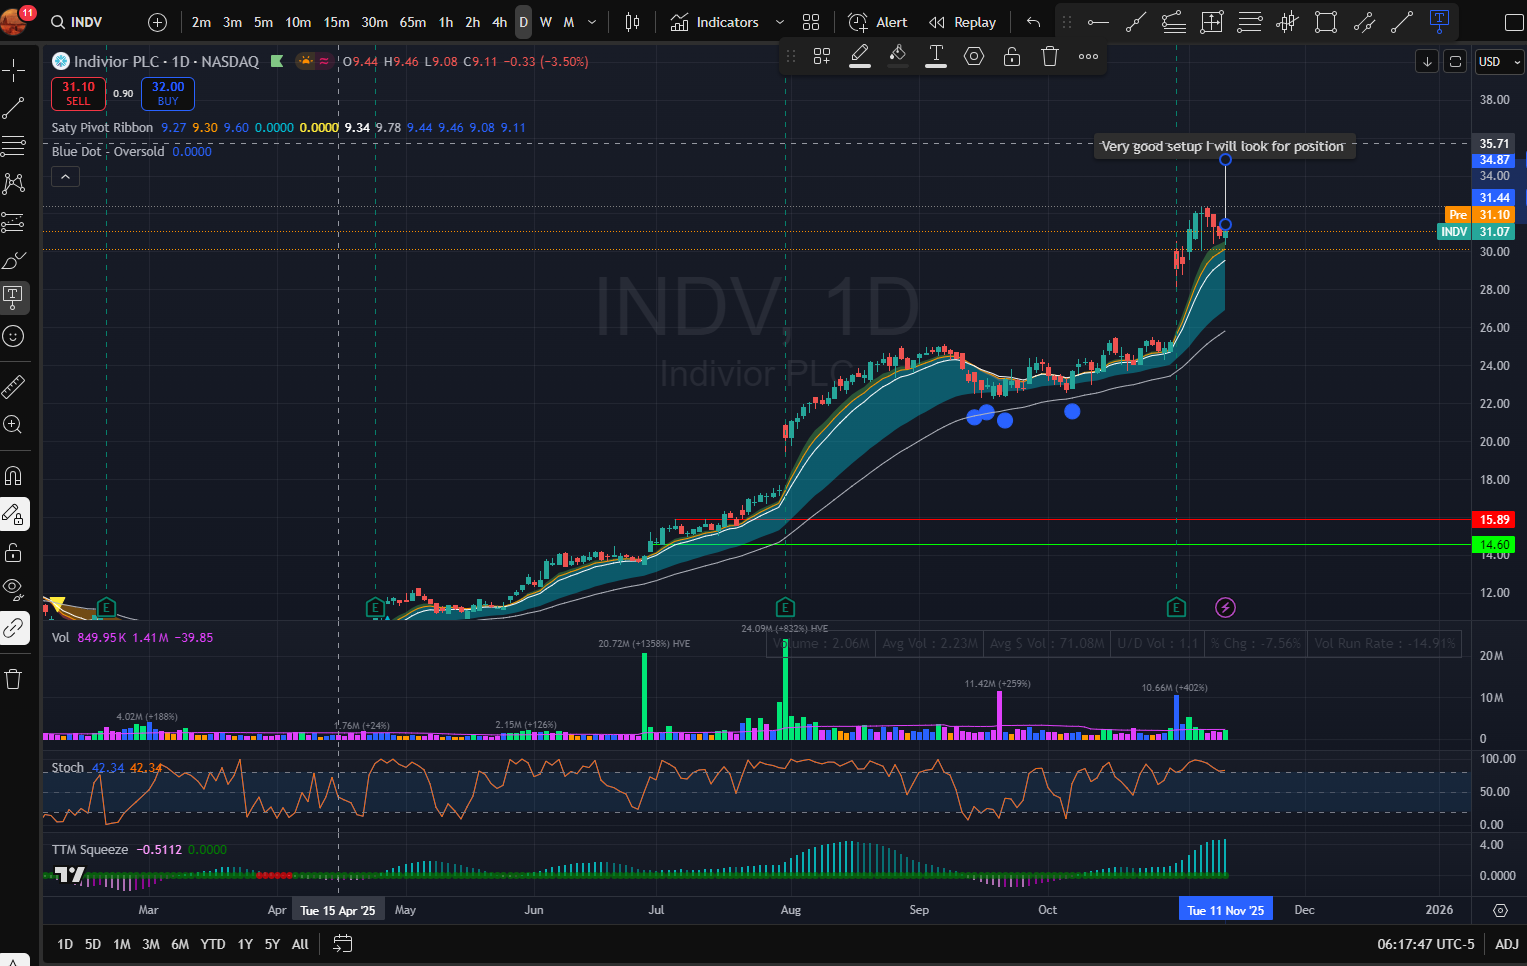Switch to the 15m timeframe
Screen dimensions: 1527x966
click(x=336, y=22)
